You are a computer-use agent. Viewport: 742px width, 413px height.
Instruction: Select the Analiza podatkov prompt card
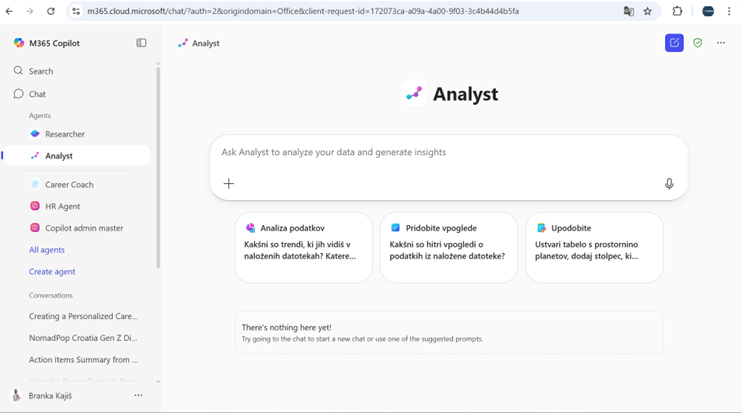[304, 247]
